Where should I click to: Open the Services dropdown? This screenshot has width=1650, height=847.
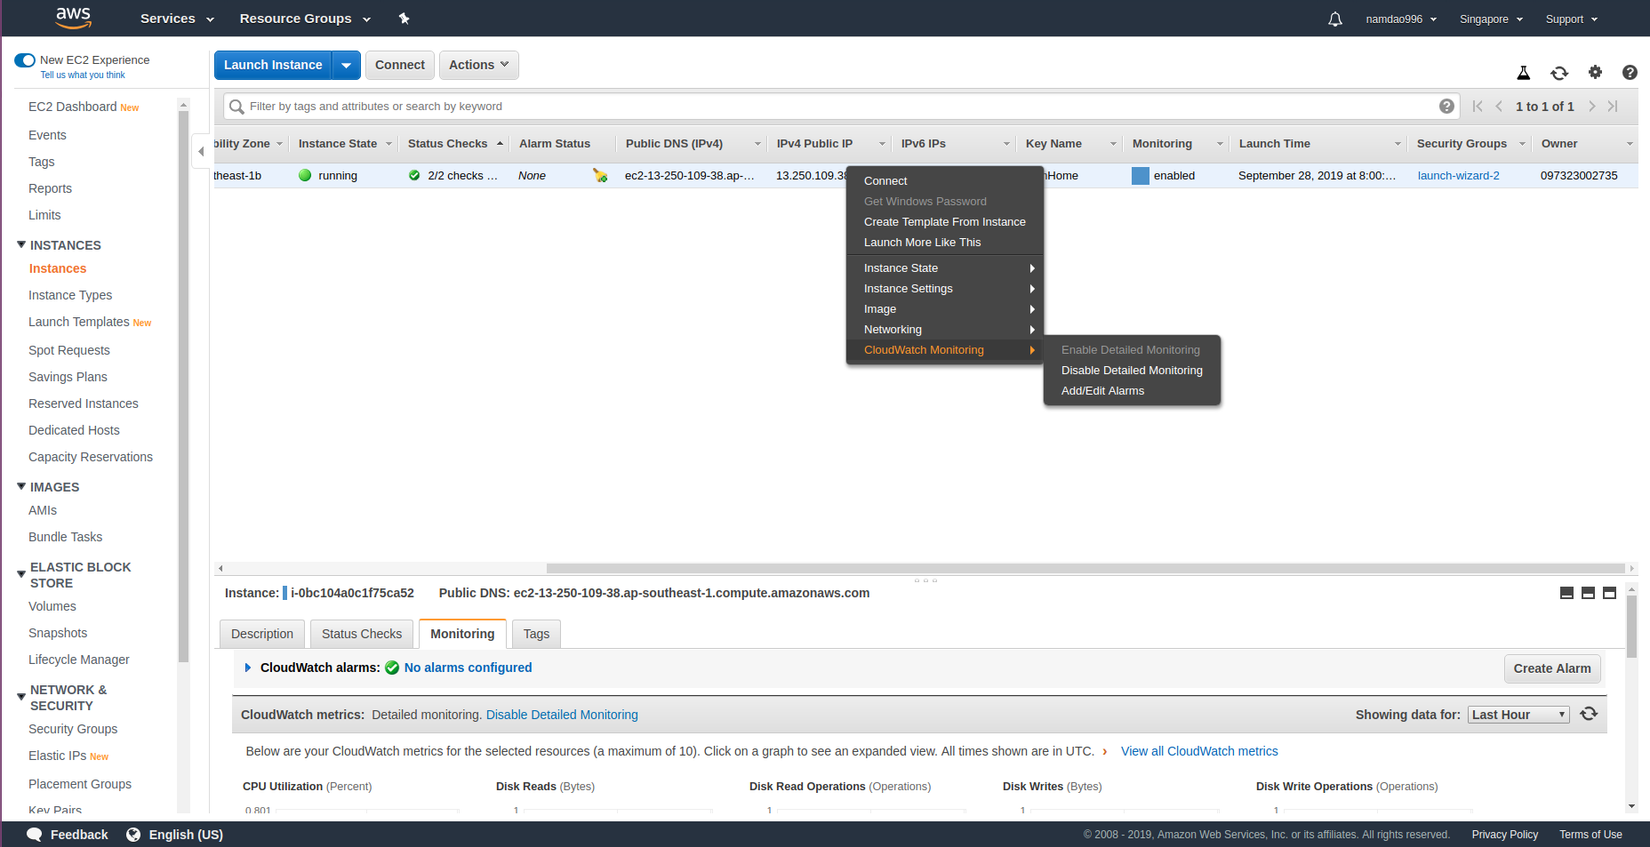177,19
